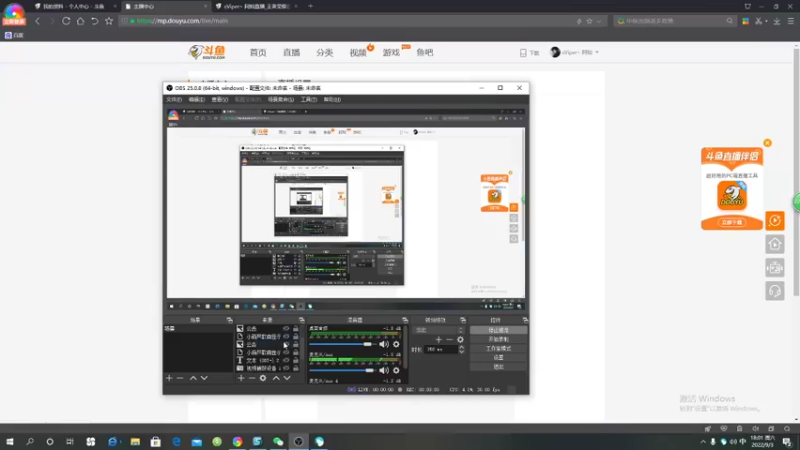Move source up with the arrow in Sources panel
Screen dimensions: 800x450
276,378
